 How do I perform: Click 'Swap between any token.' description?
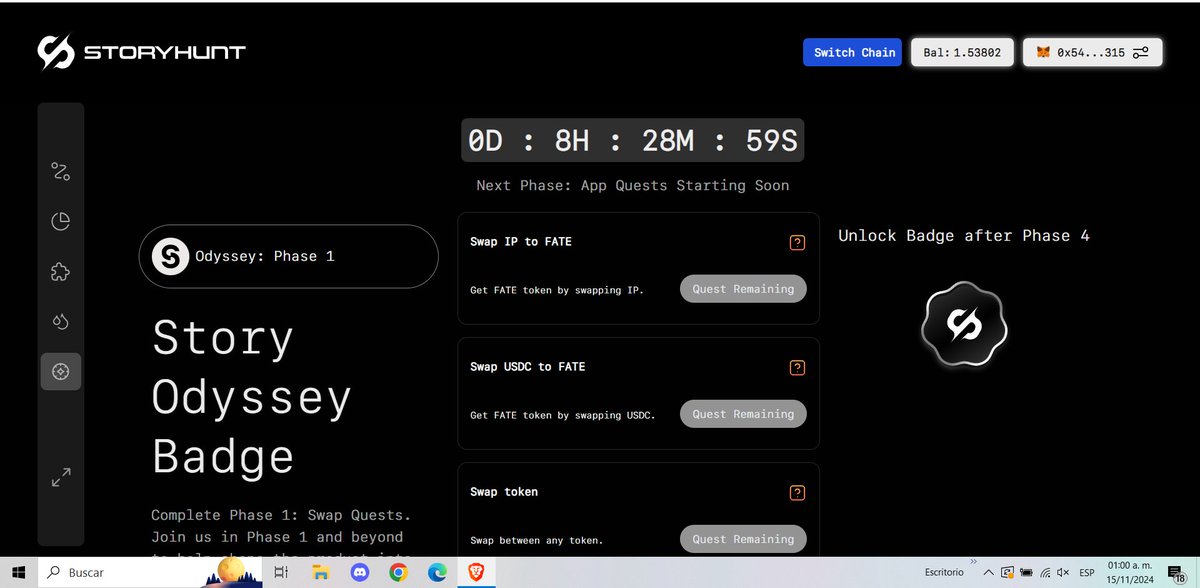click(537, 540)
